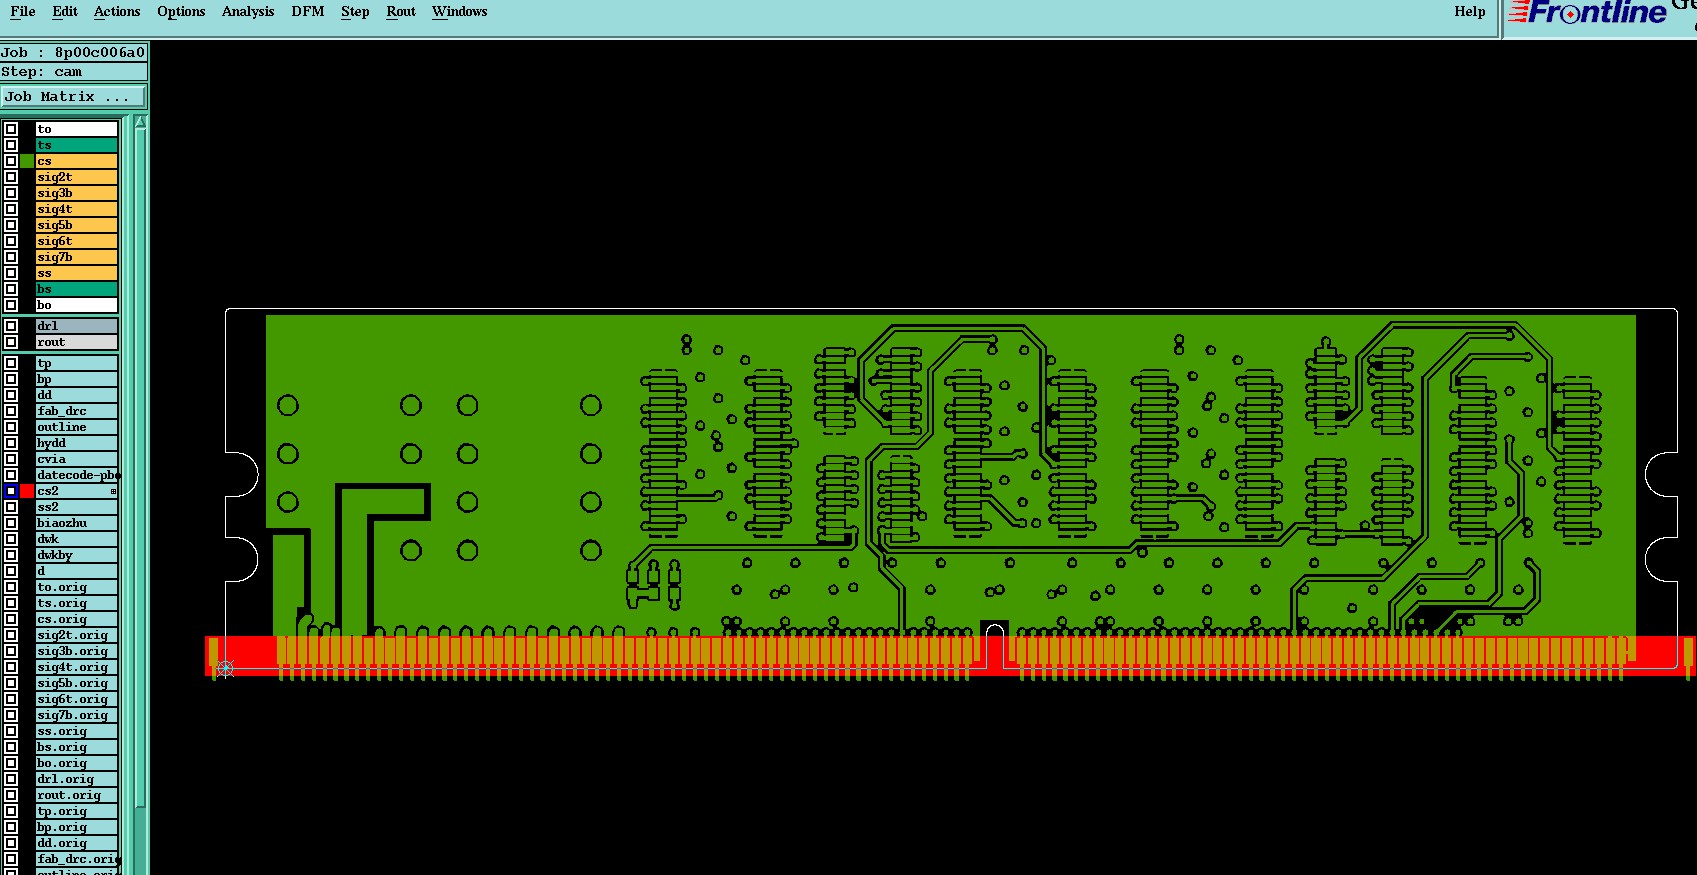Toggle display checkbox for layer cs
1697x875 pixels.
pyautogui.click(x=11, y=161)
